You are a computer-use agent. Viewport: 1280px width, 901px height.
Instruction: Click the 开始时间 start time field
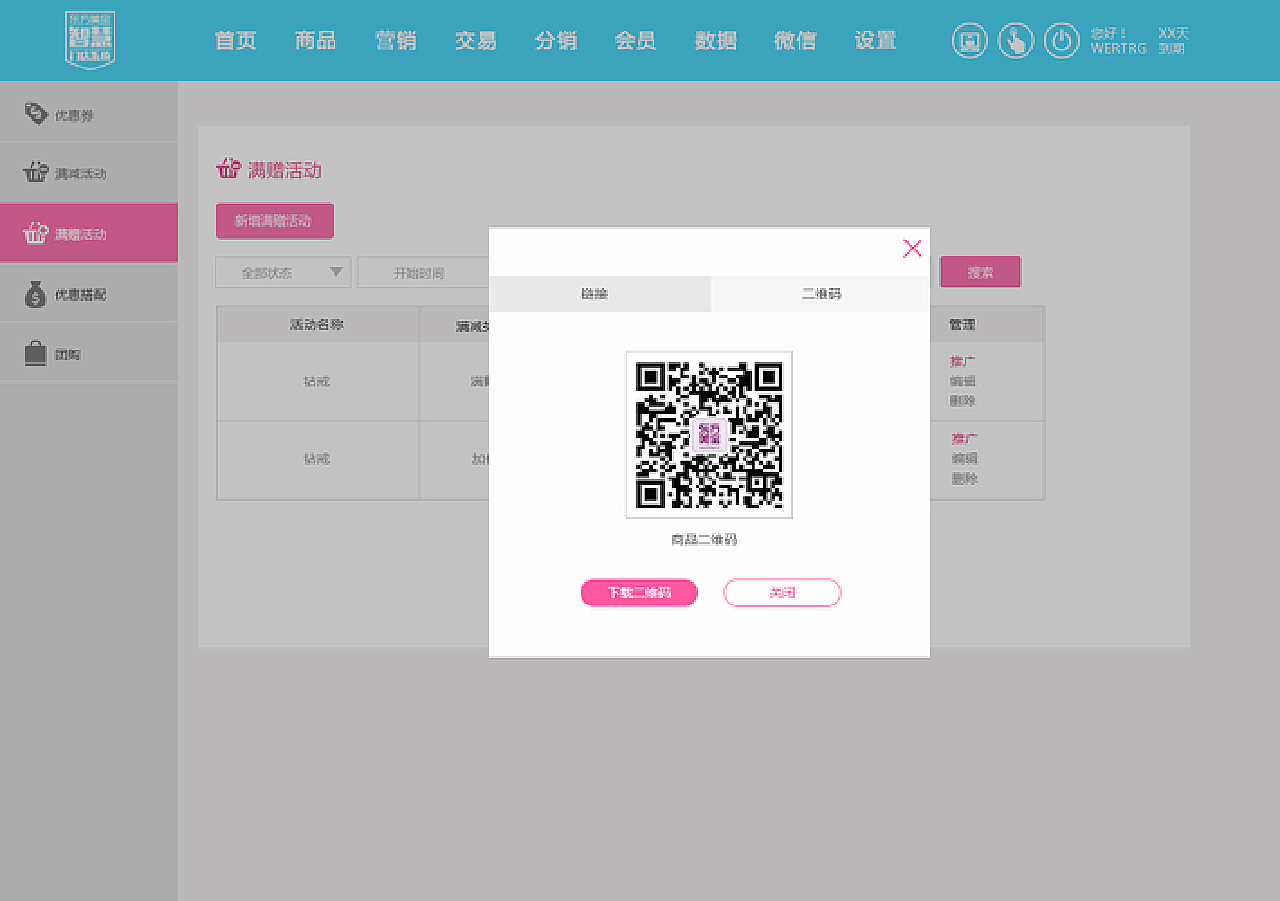point(423,272)
